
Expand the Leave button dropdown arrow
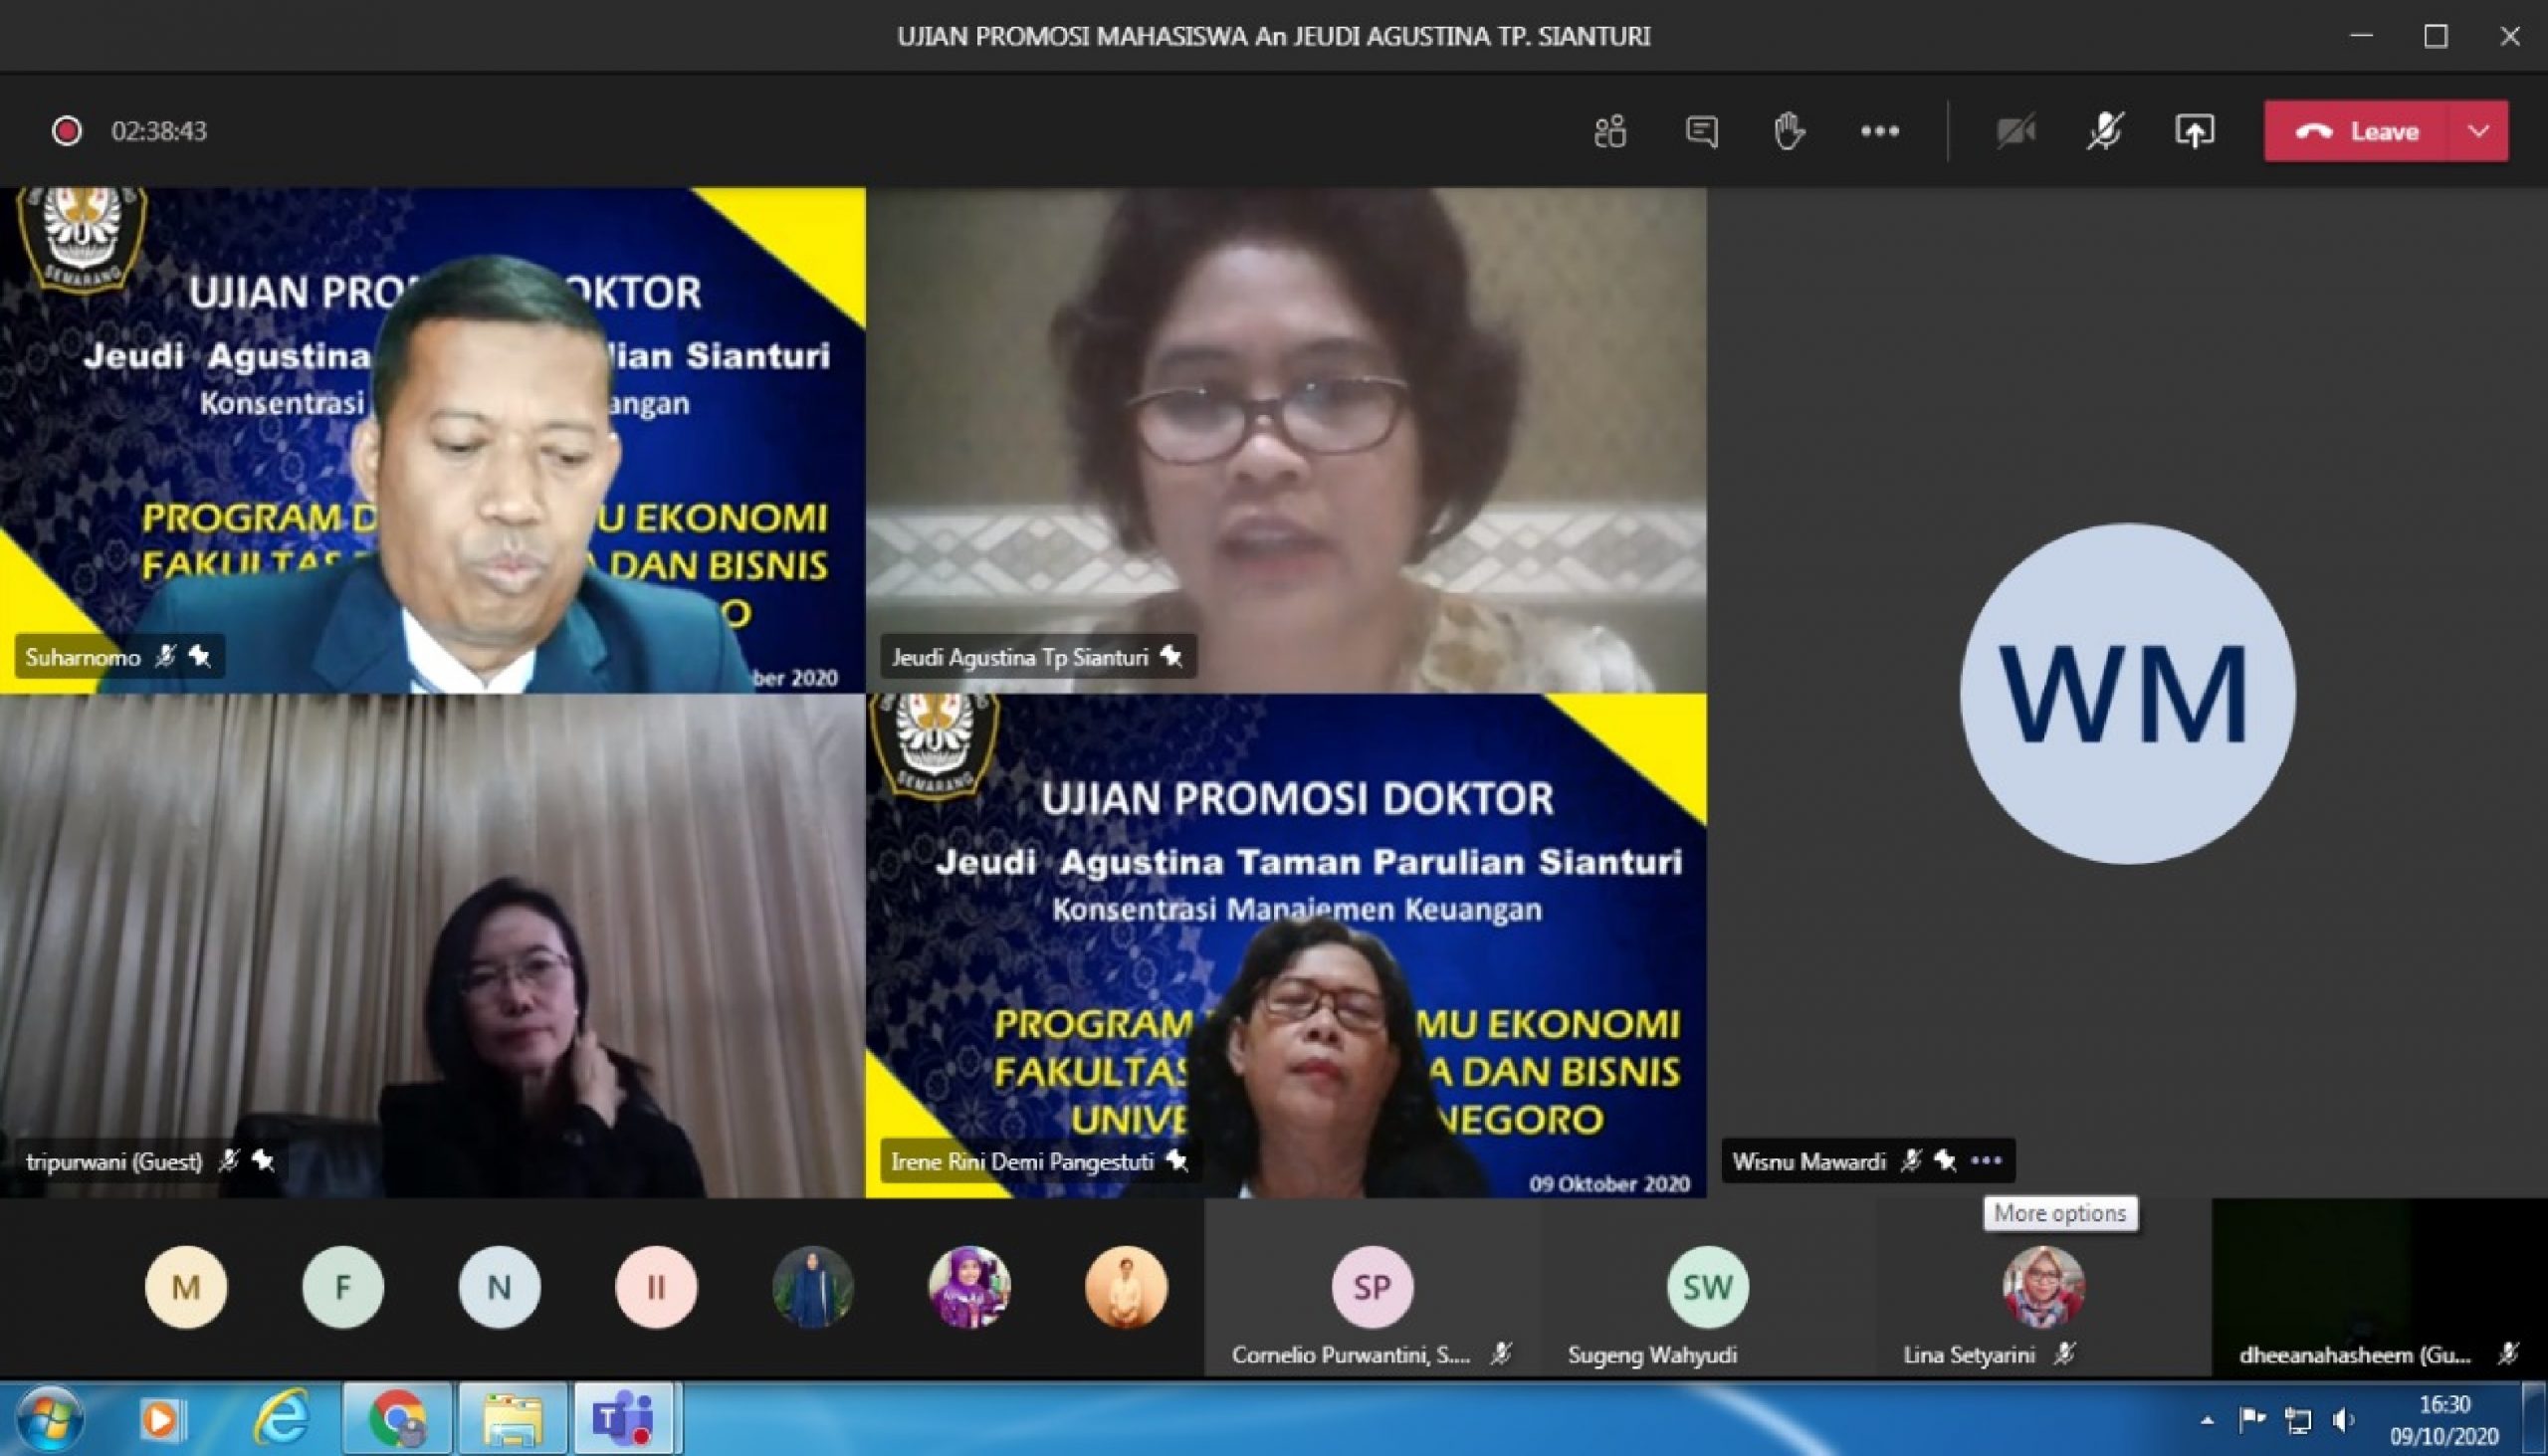coord(2478,131)
